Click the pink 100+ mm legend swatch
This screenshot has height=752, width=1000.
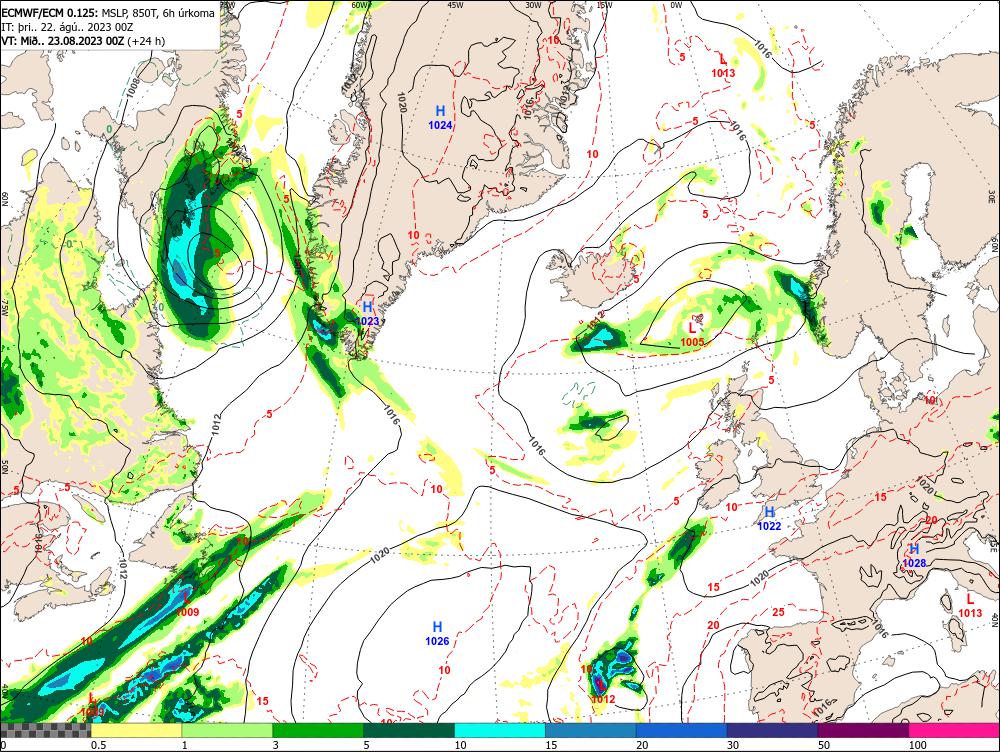[x=954, y=730]
